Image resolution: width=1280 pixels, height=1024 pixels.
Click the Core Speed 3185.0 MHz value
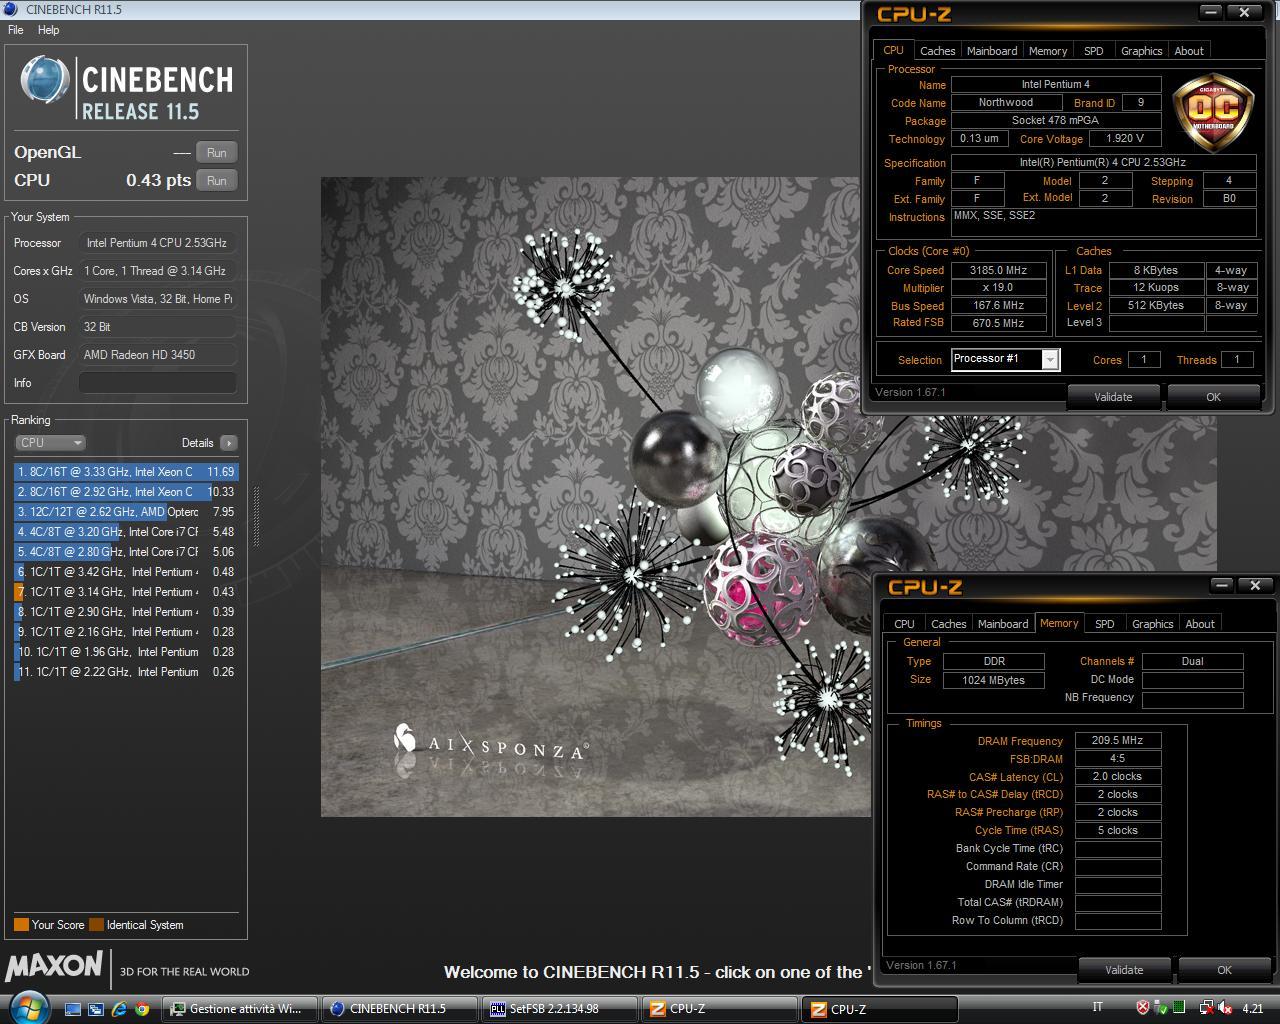[998, 270]
